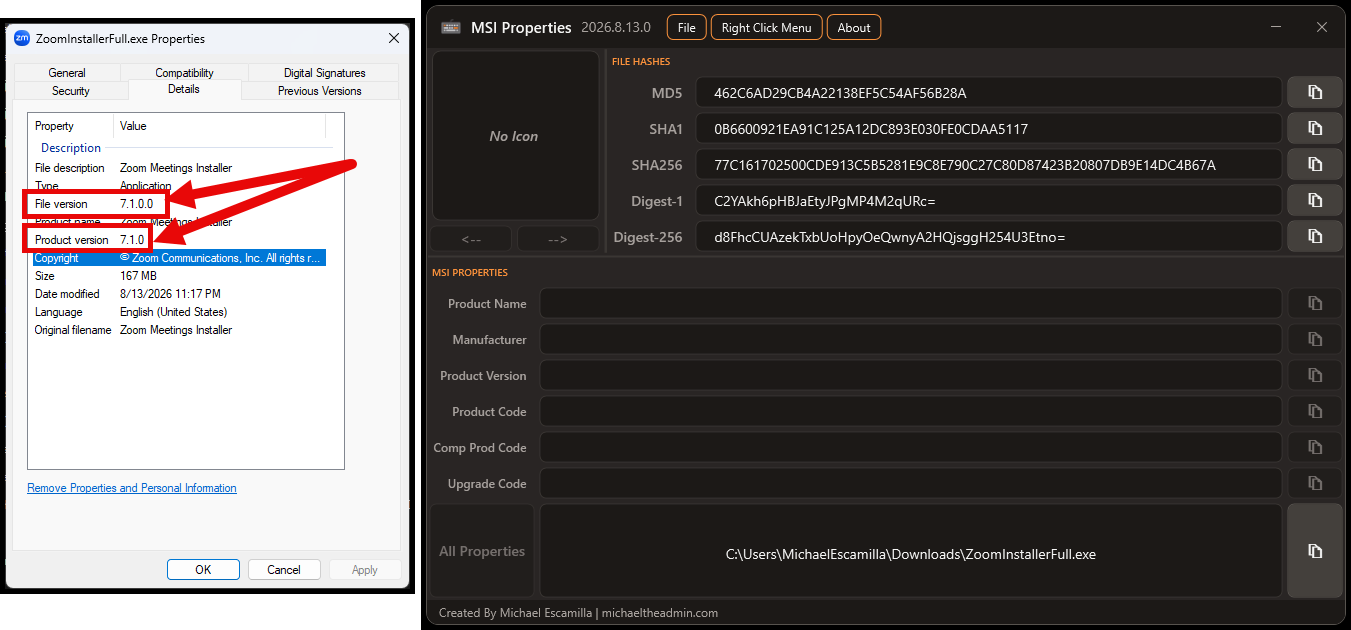1351x630 pixels.
Task: Copy the Comp Prod Code field
Action: (x=1314, y=447)
